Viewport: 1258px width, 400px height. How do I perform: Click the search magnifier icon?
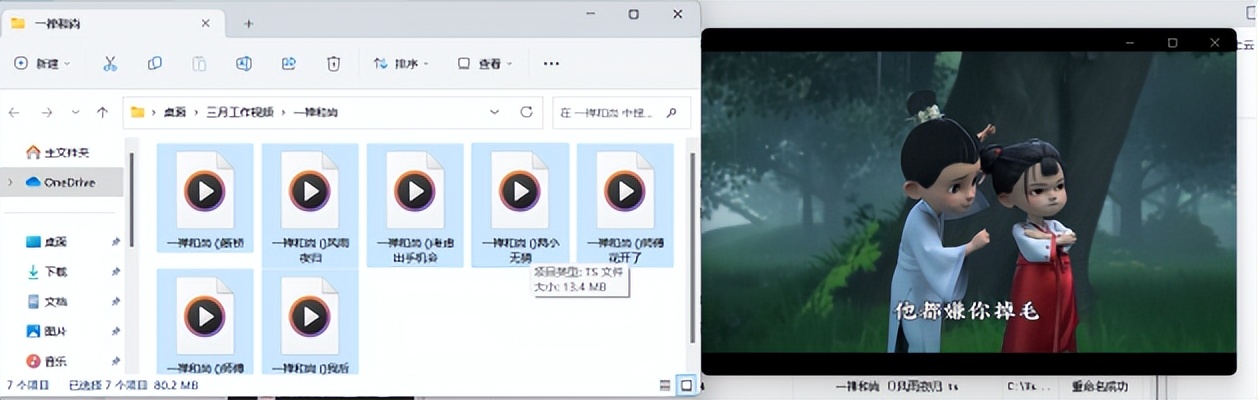tap(674, 112)
